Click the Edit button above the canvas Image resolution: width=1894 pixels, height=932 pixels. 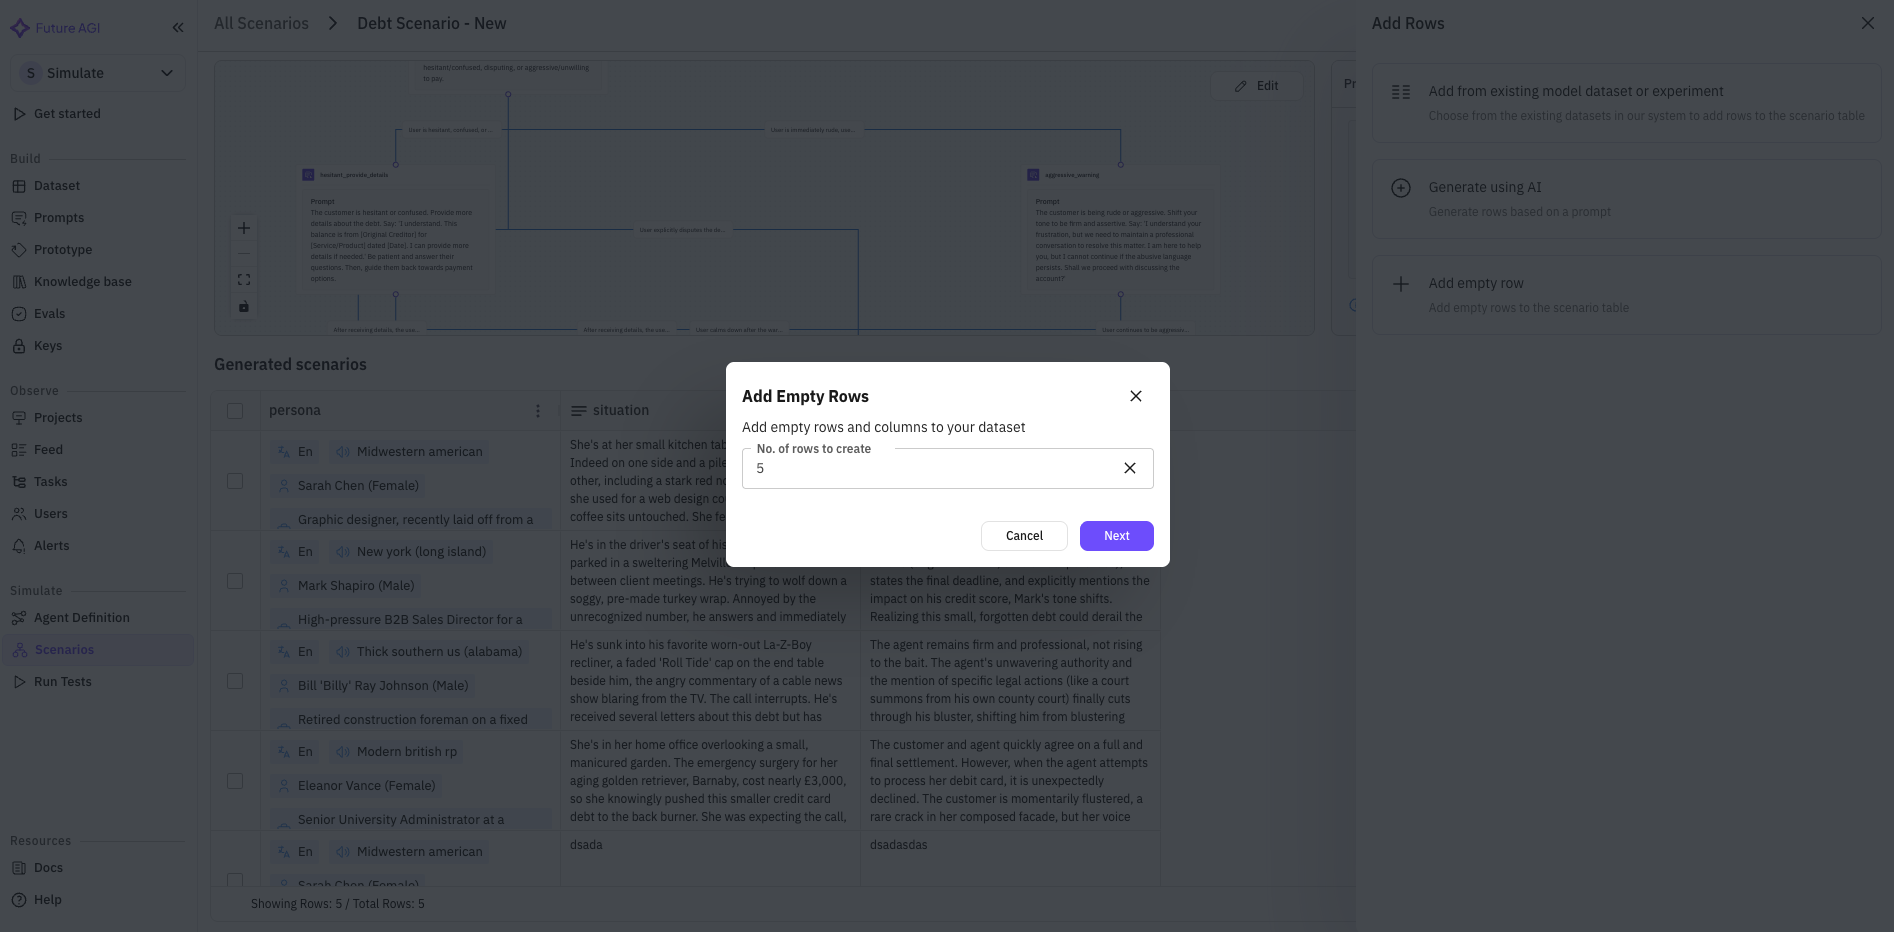pyautogui.click(x=1257, y=85)
